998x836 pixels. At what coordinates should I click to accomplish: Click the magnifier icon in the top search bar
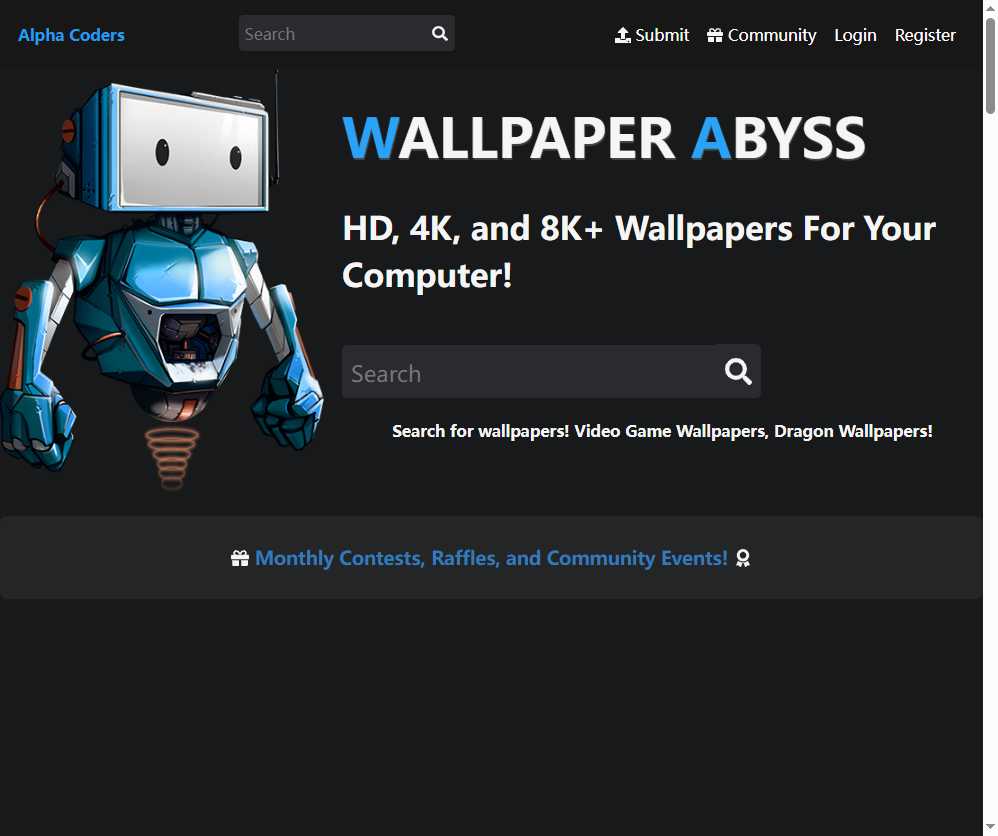pyautogui.click(x=439, y=33)
